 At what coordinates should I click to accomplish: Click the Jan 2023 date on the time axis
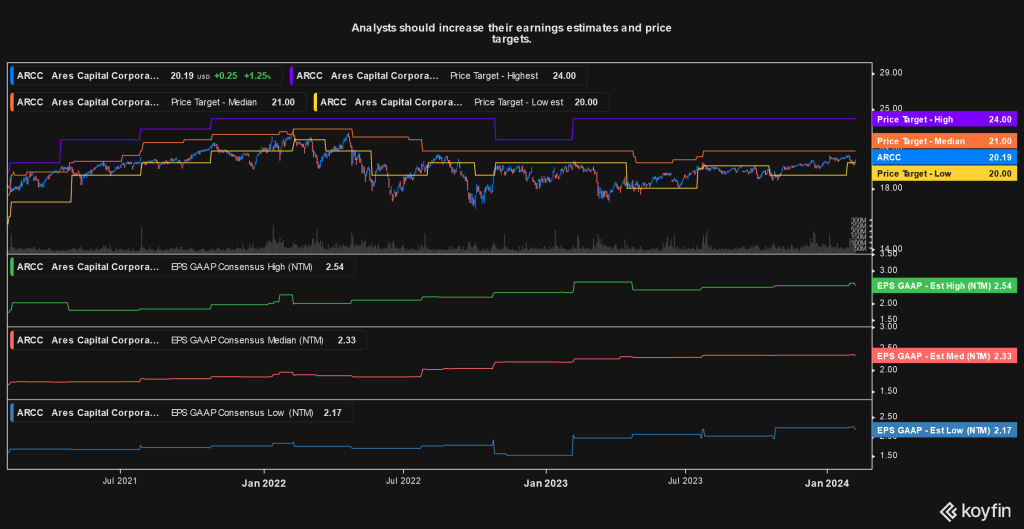[x=546, y=483]
